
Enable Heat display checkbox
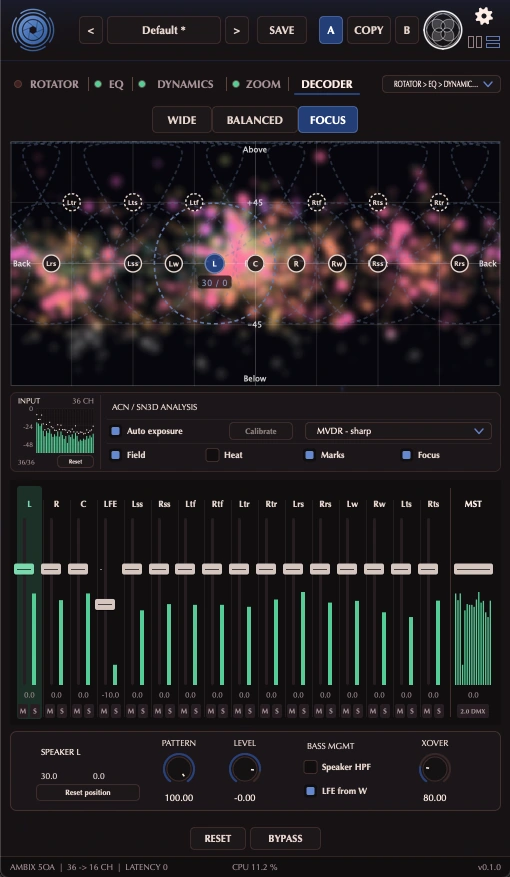pos(212,455)
